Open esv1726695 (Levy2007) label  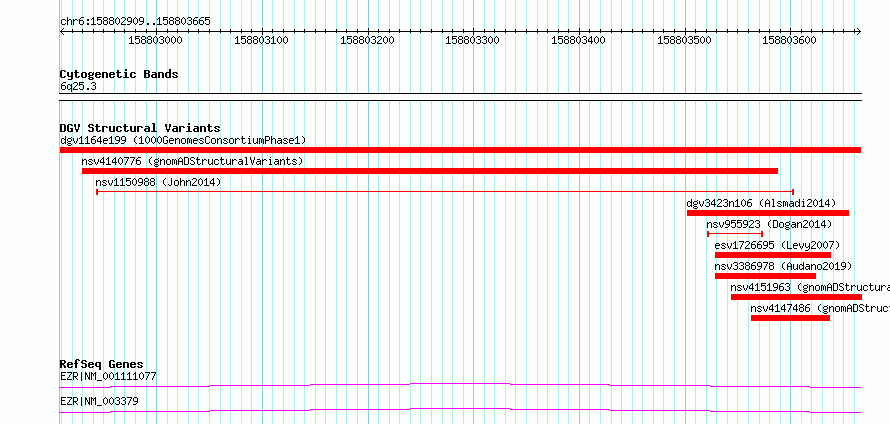pyautogui.click(x=777, y=245)
